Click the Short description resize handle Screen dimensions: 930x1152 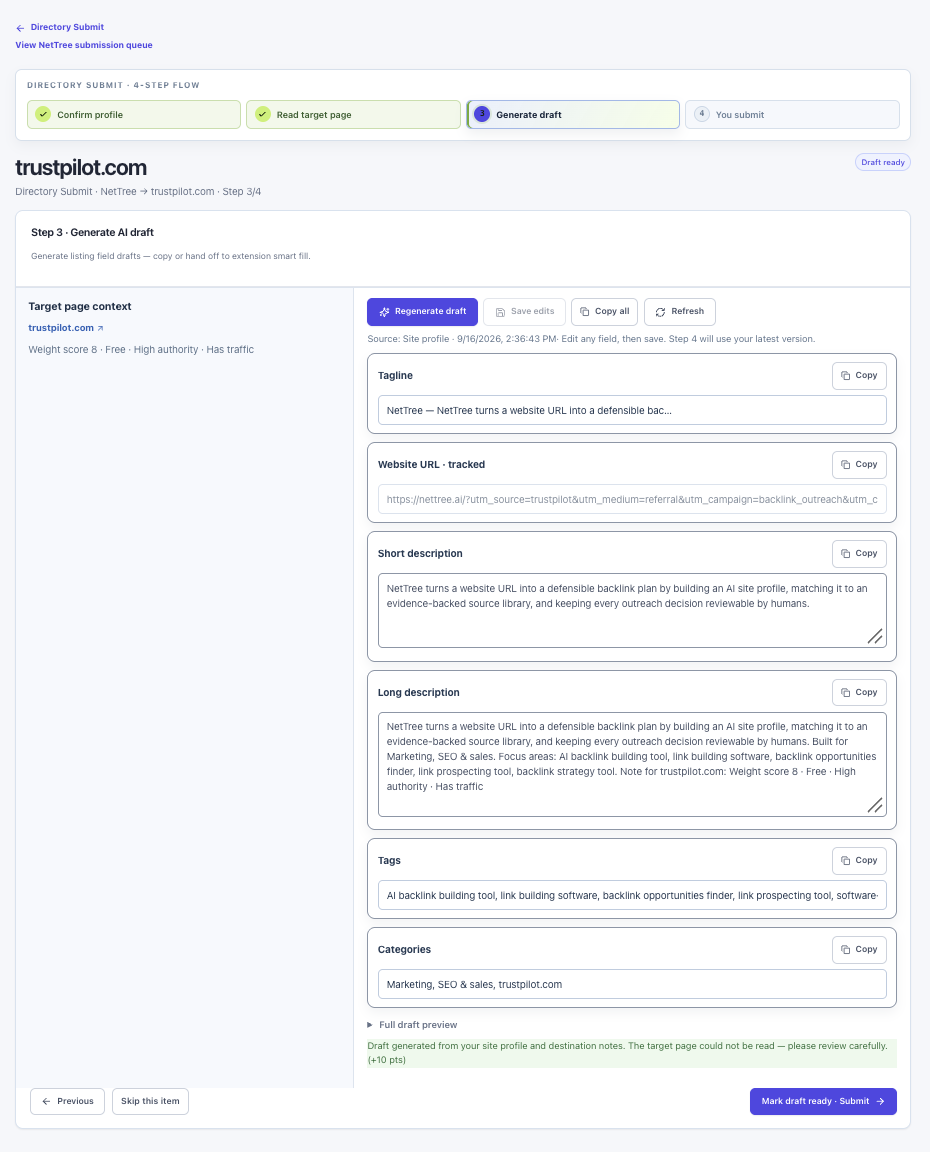coord(875,637)
